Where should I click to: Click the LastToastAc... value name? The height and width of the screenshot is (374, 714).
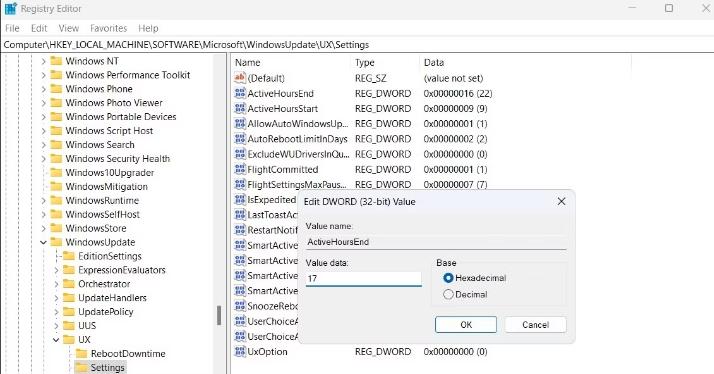(x=272, y=215)
